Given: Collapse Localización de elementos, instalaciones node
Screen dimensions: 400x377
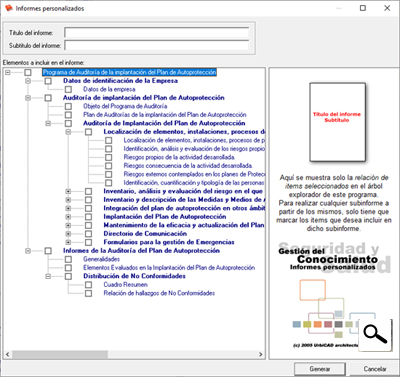Looking at the screenshot, I should [68, 132].
